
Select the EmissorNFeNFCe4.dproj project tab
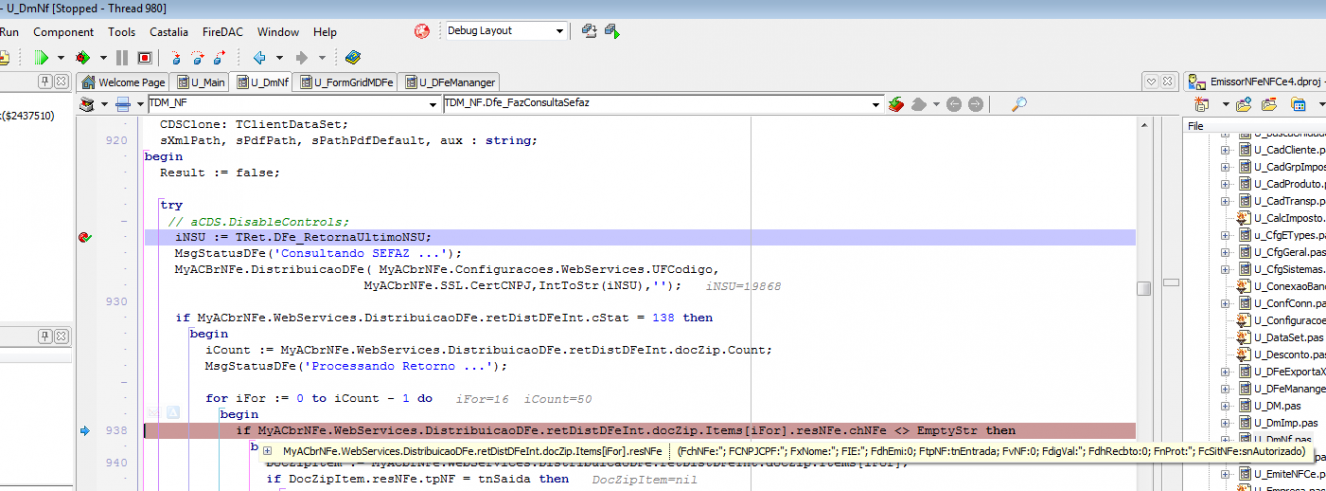pos(1258,82)
